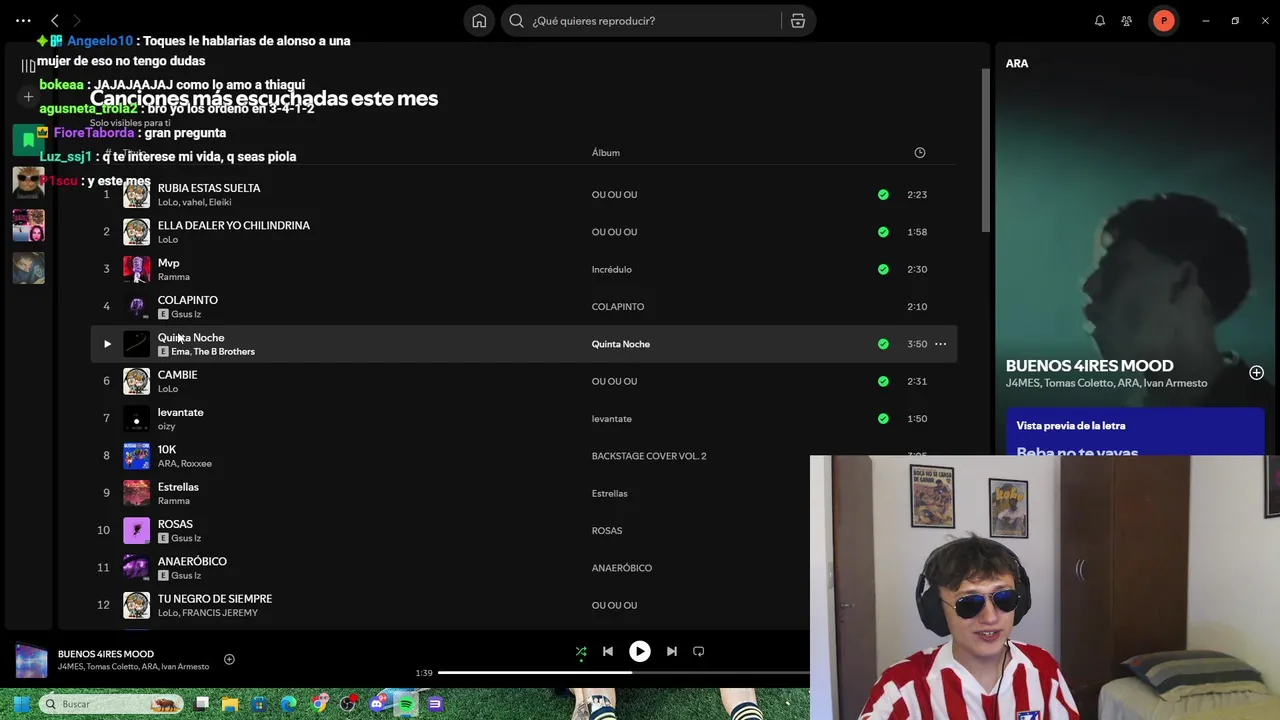This screenshot has height=720, width=1280.
Task: Click the Spotify icon in the taskbar
Action: pos(406,704)
